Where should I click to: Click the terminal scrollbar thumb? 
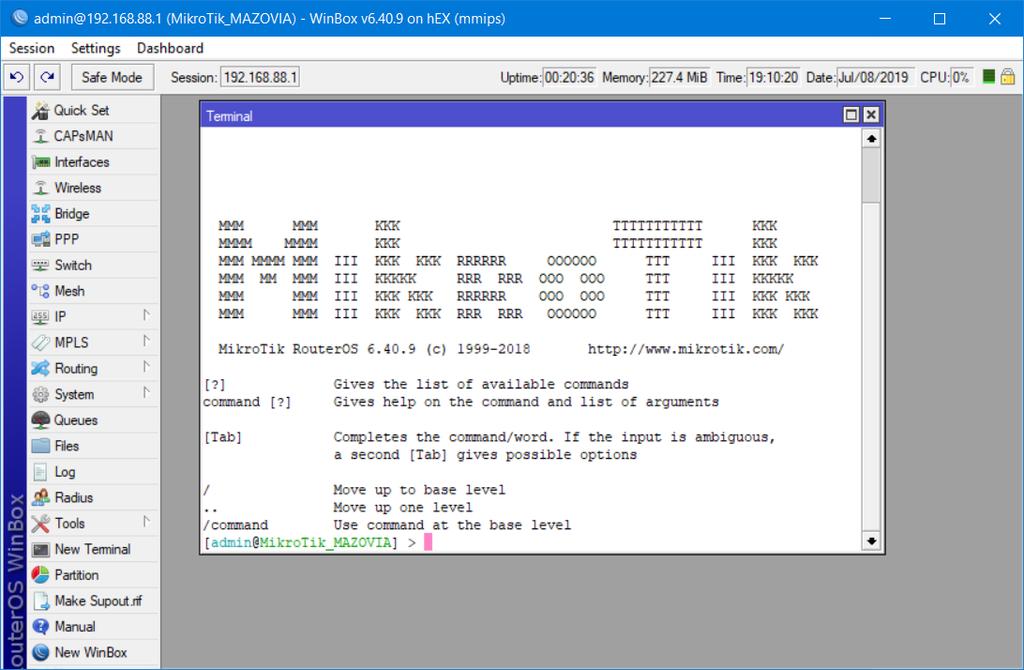point(871,175)
